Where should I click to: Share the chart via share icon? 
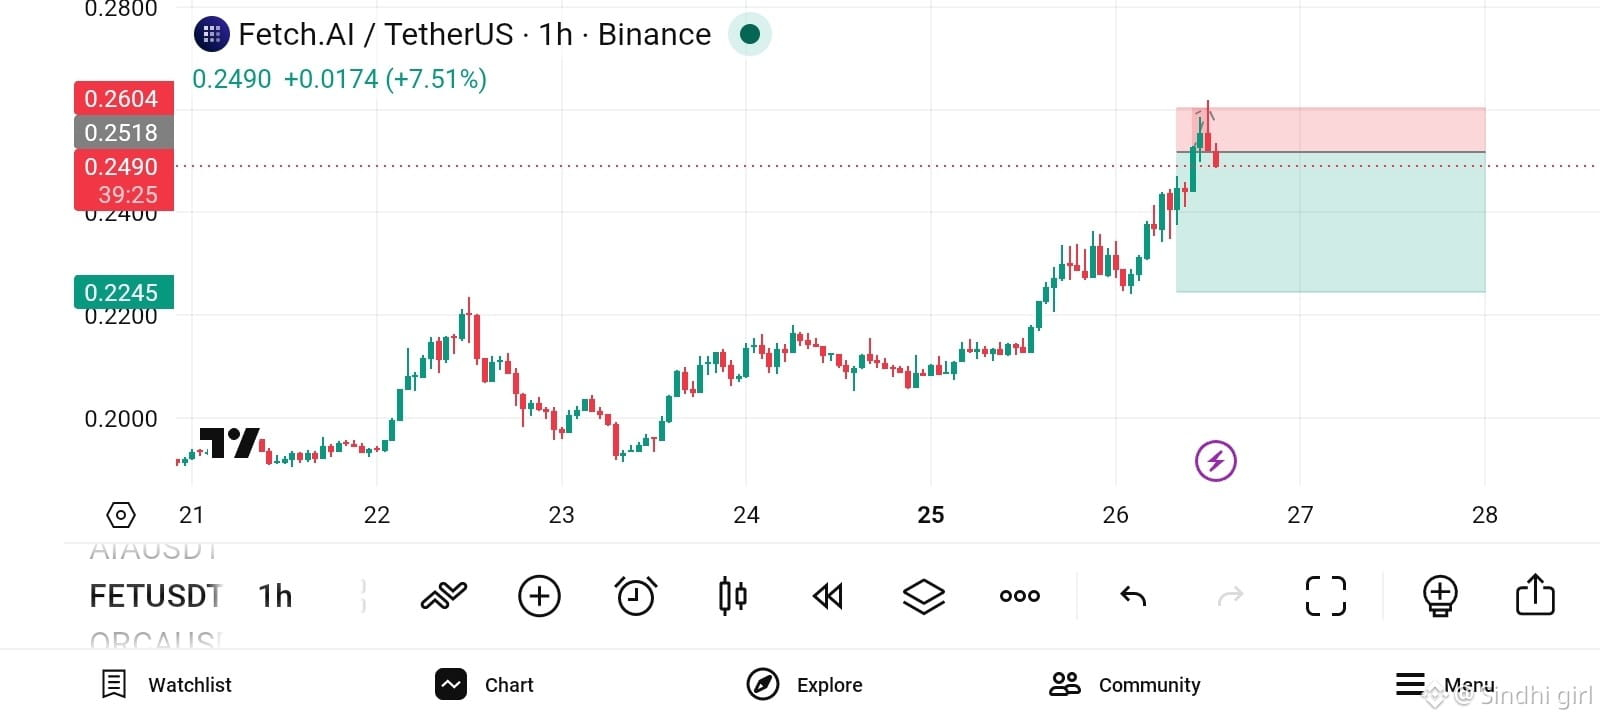coord(1535,595)
